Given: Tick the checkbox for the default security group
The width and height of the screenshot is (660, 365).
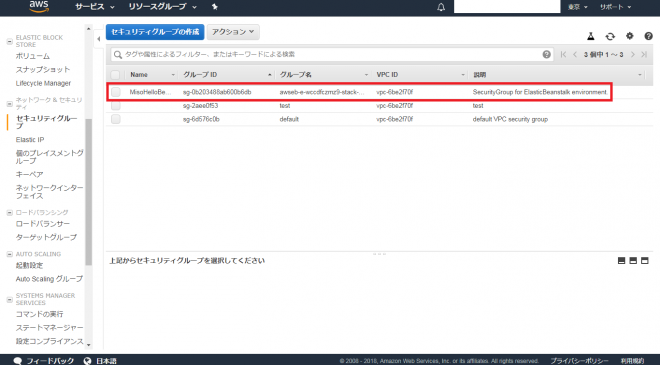Looking at the screenshot, I should (x=116, y=119).
